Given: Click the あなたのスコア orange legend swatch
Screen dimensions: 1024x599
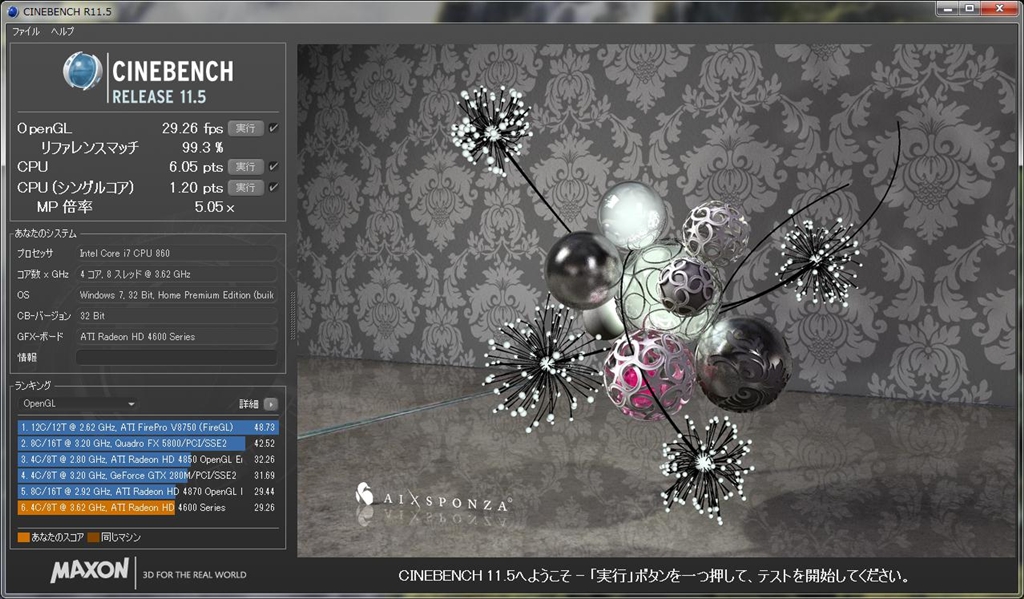Looking at the screenshot, I should pyautogui.click(x=24, y=538).
